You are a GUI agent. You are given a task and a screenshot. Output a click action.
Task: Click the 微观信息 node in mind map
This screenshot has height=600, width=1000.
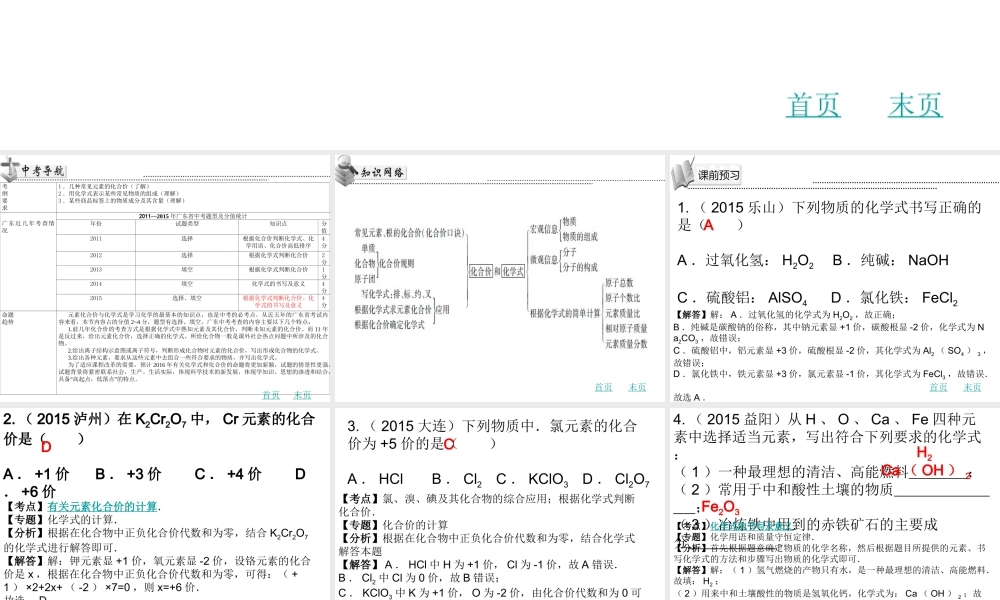(543, 260)
